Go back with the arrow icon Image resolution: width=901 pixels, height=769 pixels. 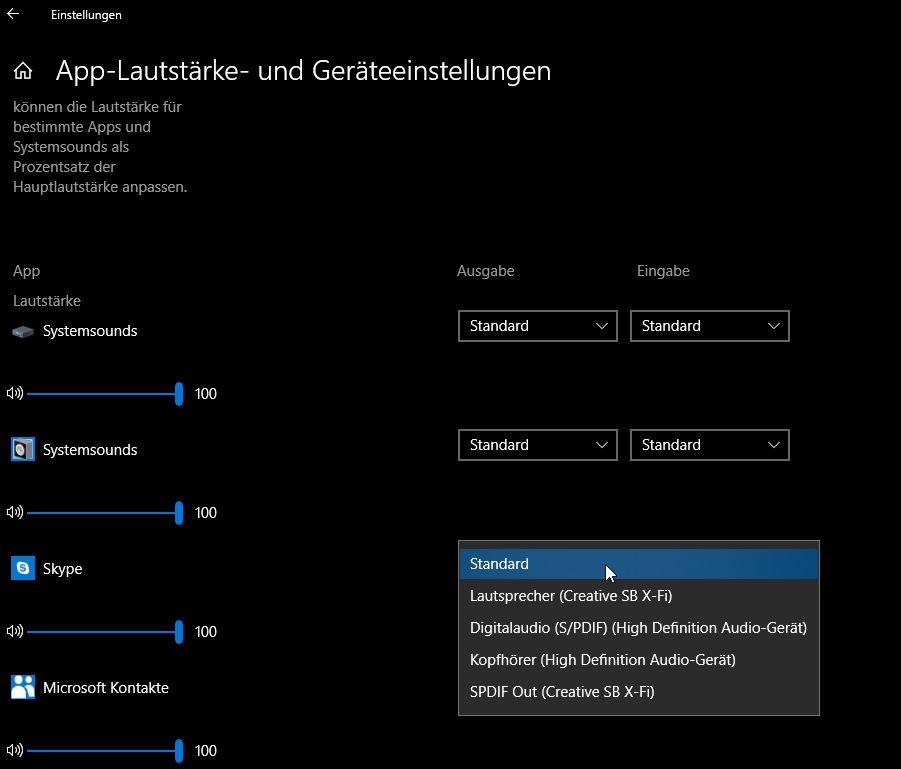point(13,14)
